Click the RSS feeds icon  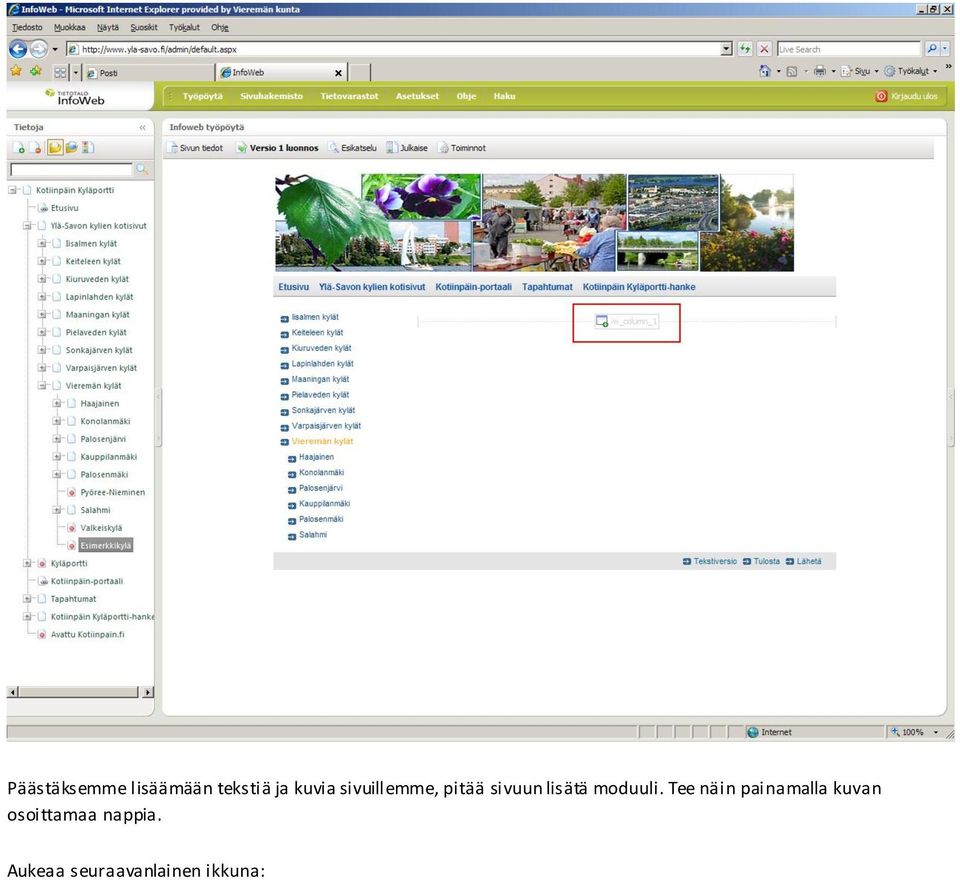coord(792,72)
